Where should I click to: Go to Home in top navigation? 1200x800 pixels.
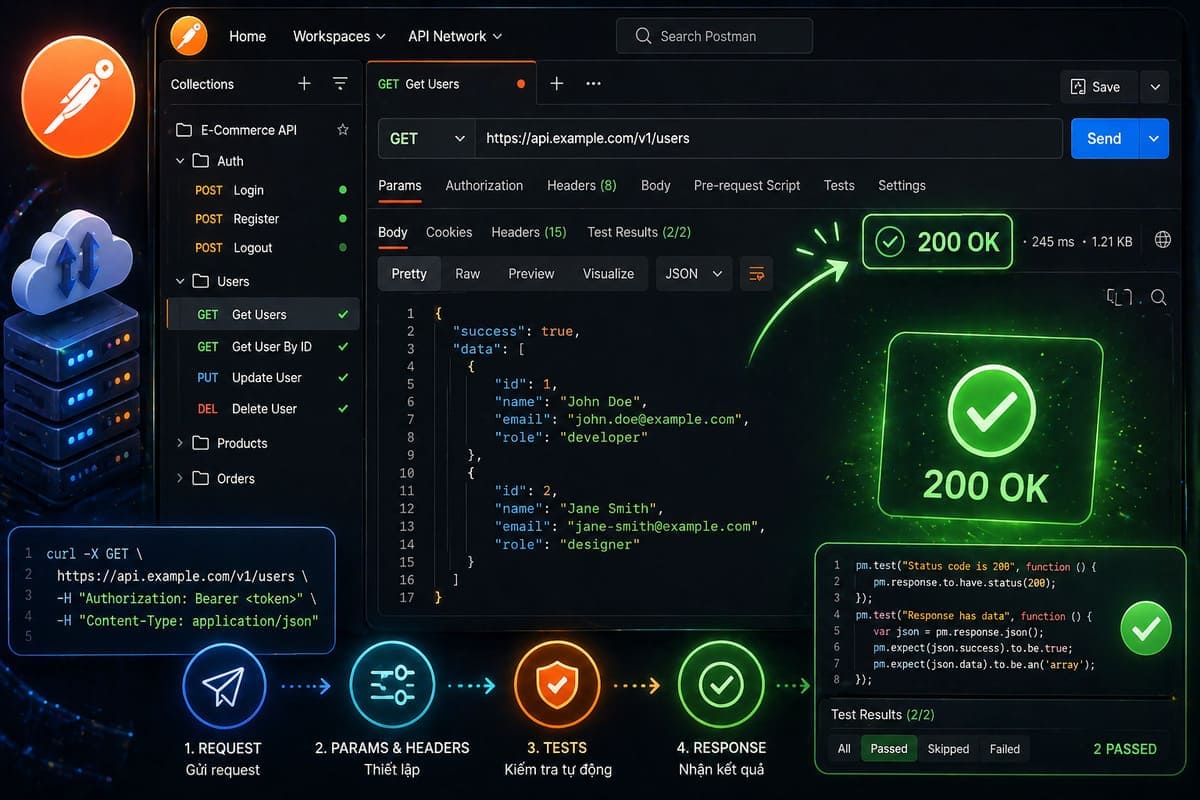pos(247,36)
